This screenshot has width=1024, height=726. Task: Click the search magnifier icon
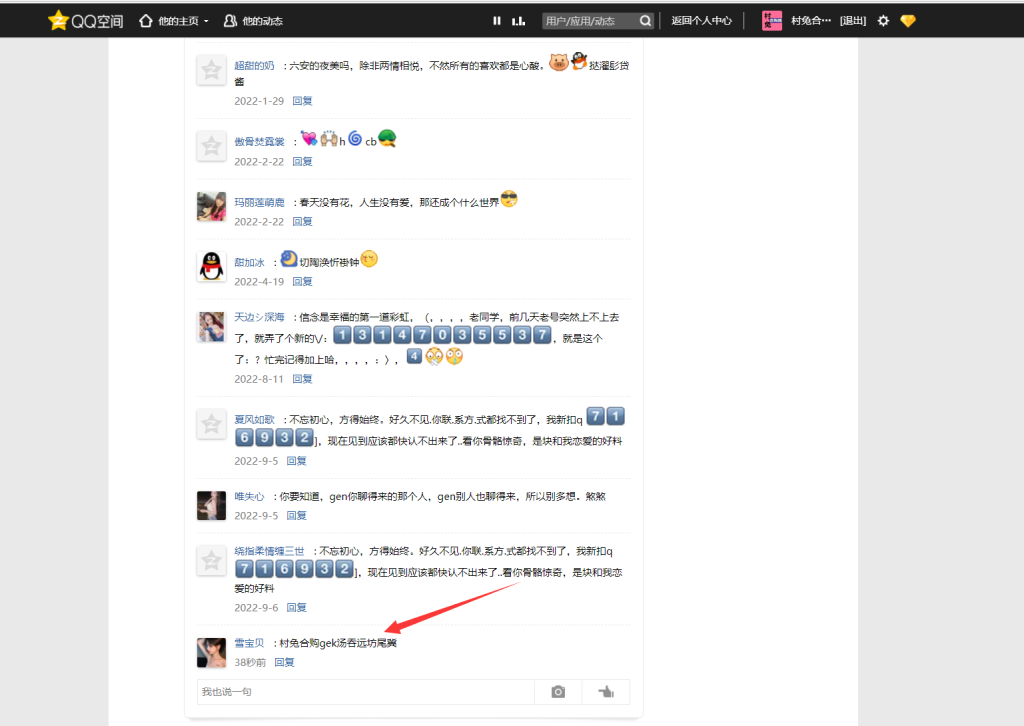645,20
